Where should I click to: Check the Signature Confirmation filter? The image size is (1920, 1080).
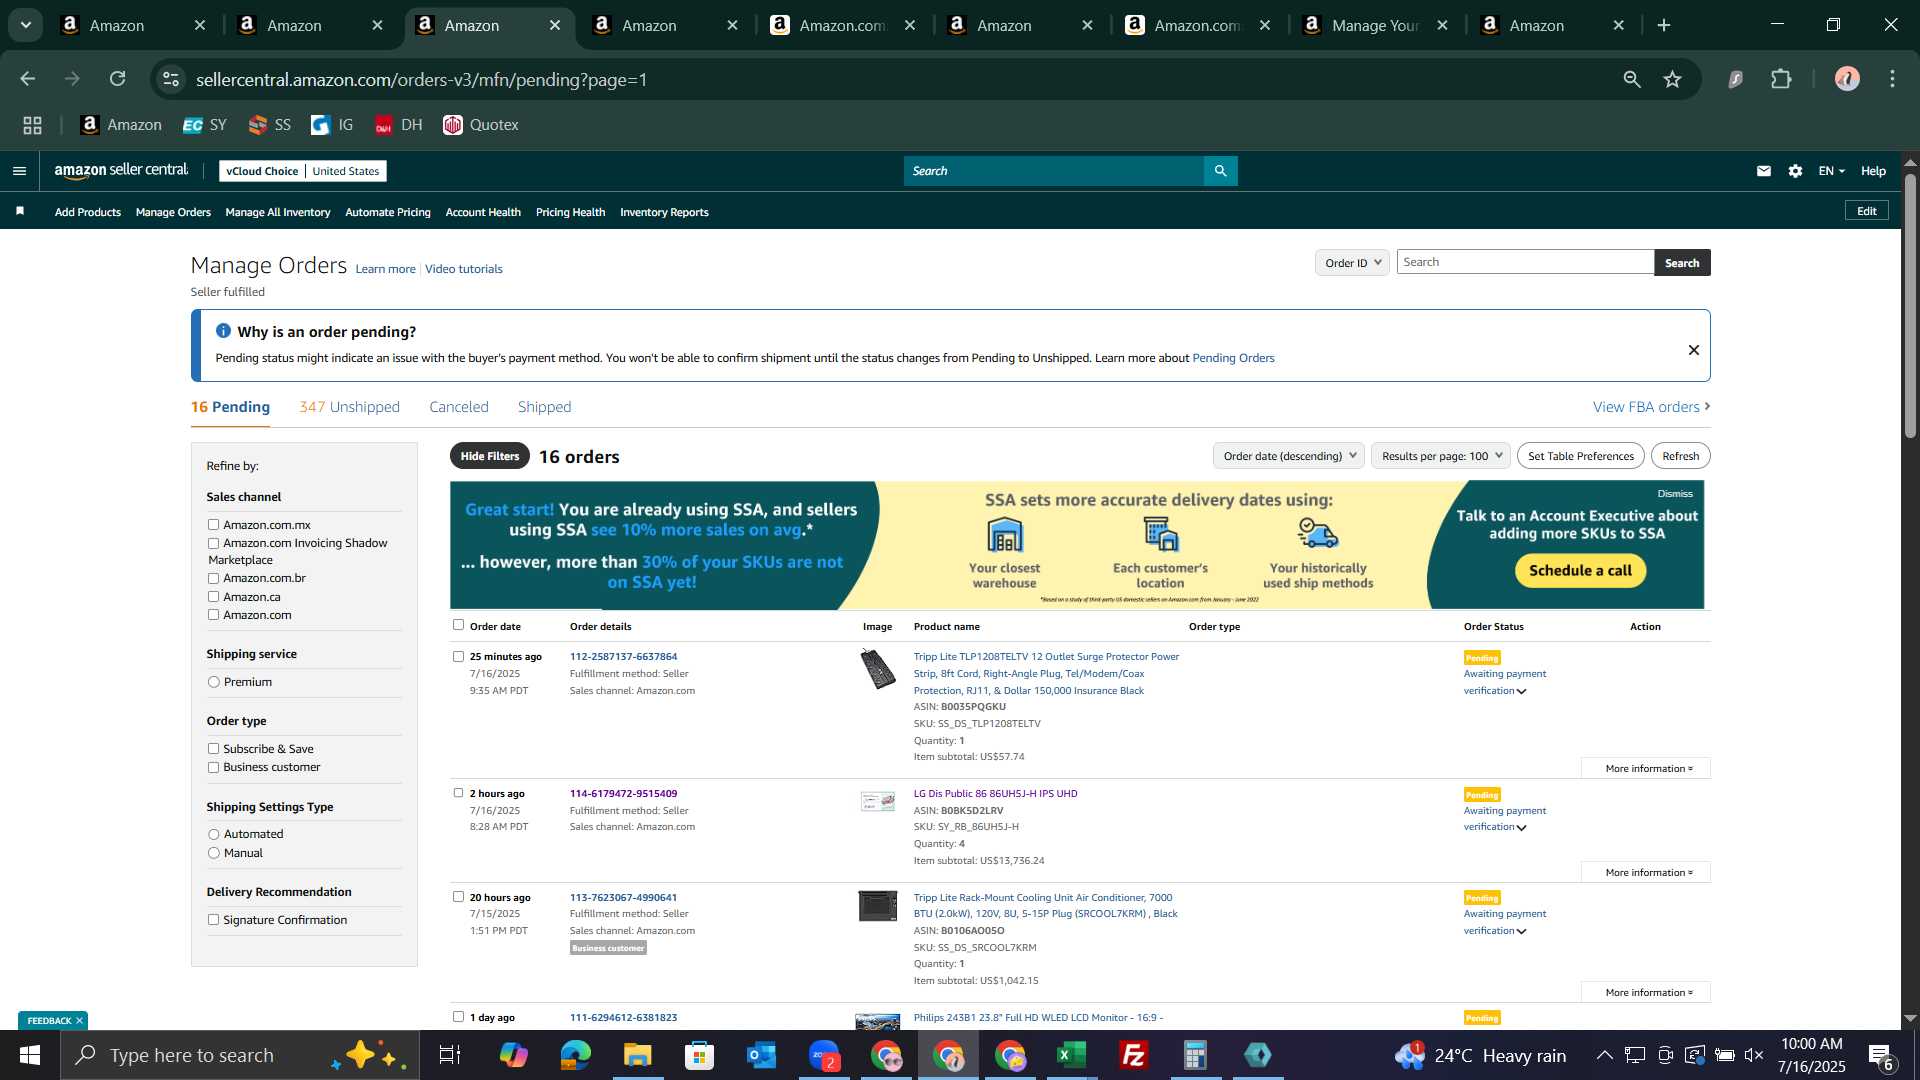click(x=213, y=920)
